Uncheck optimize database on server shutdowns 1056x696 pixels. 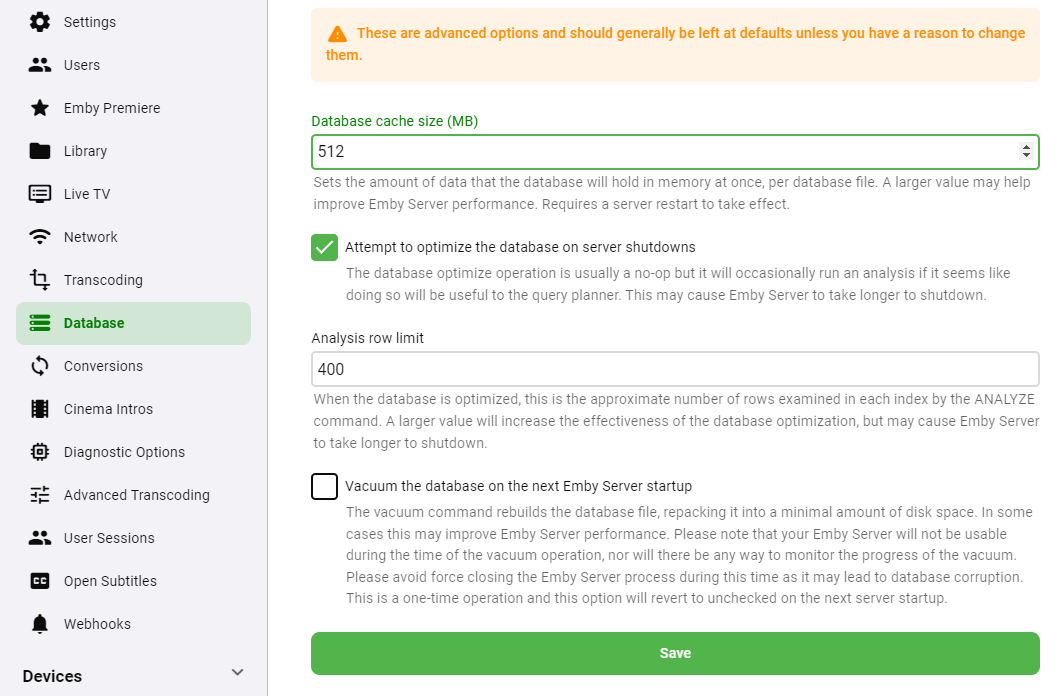[324, 247]
